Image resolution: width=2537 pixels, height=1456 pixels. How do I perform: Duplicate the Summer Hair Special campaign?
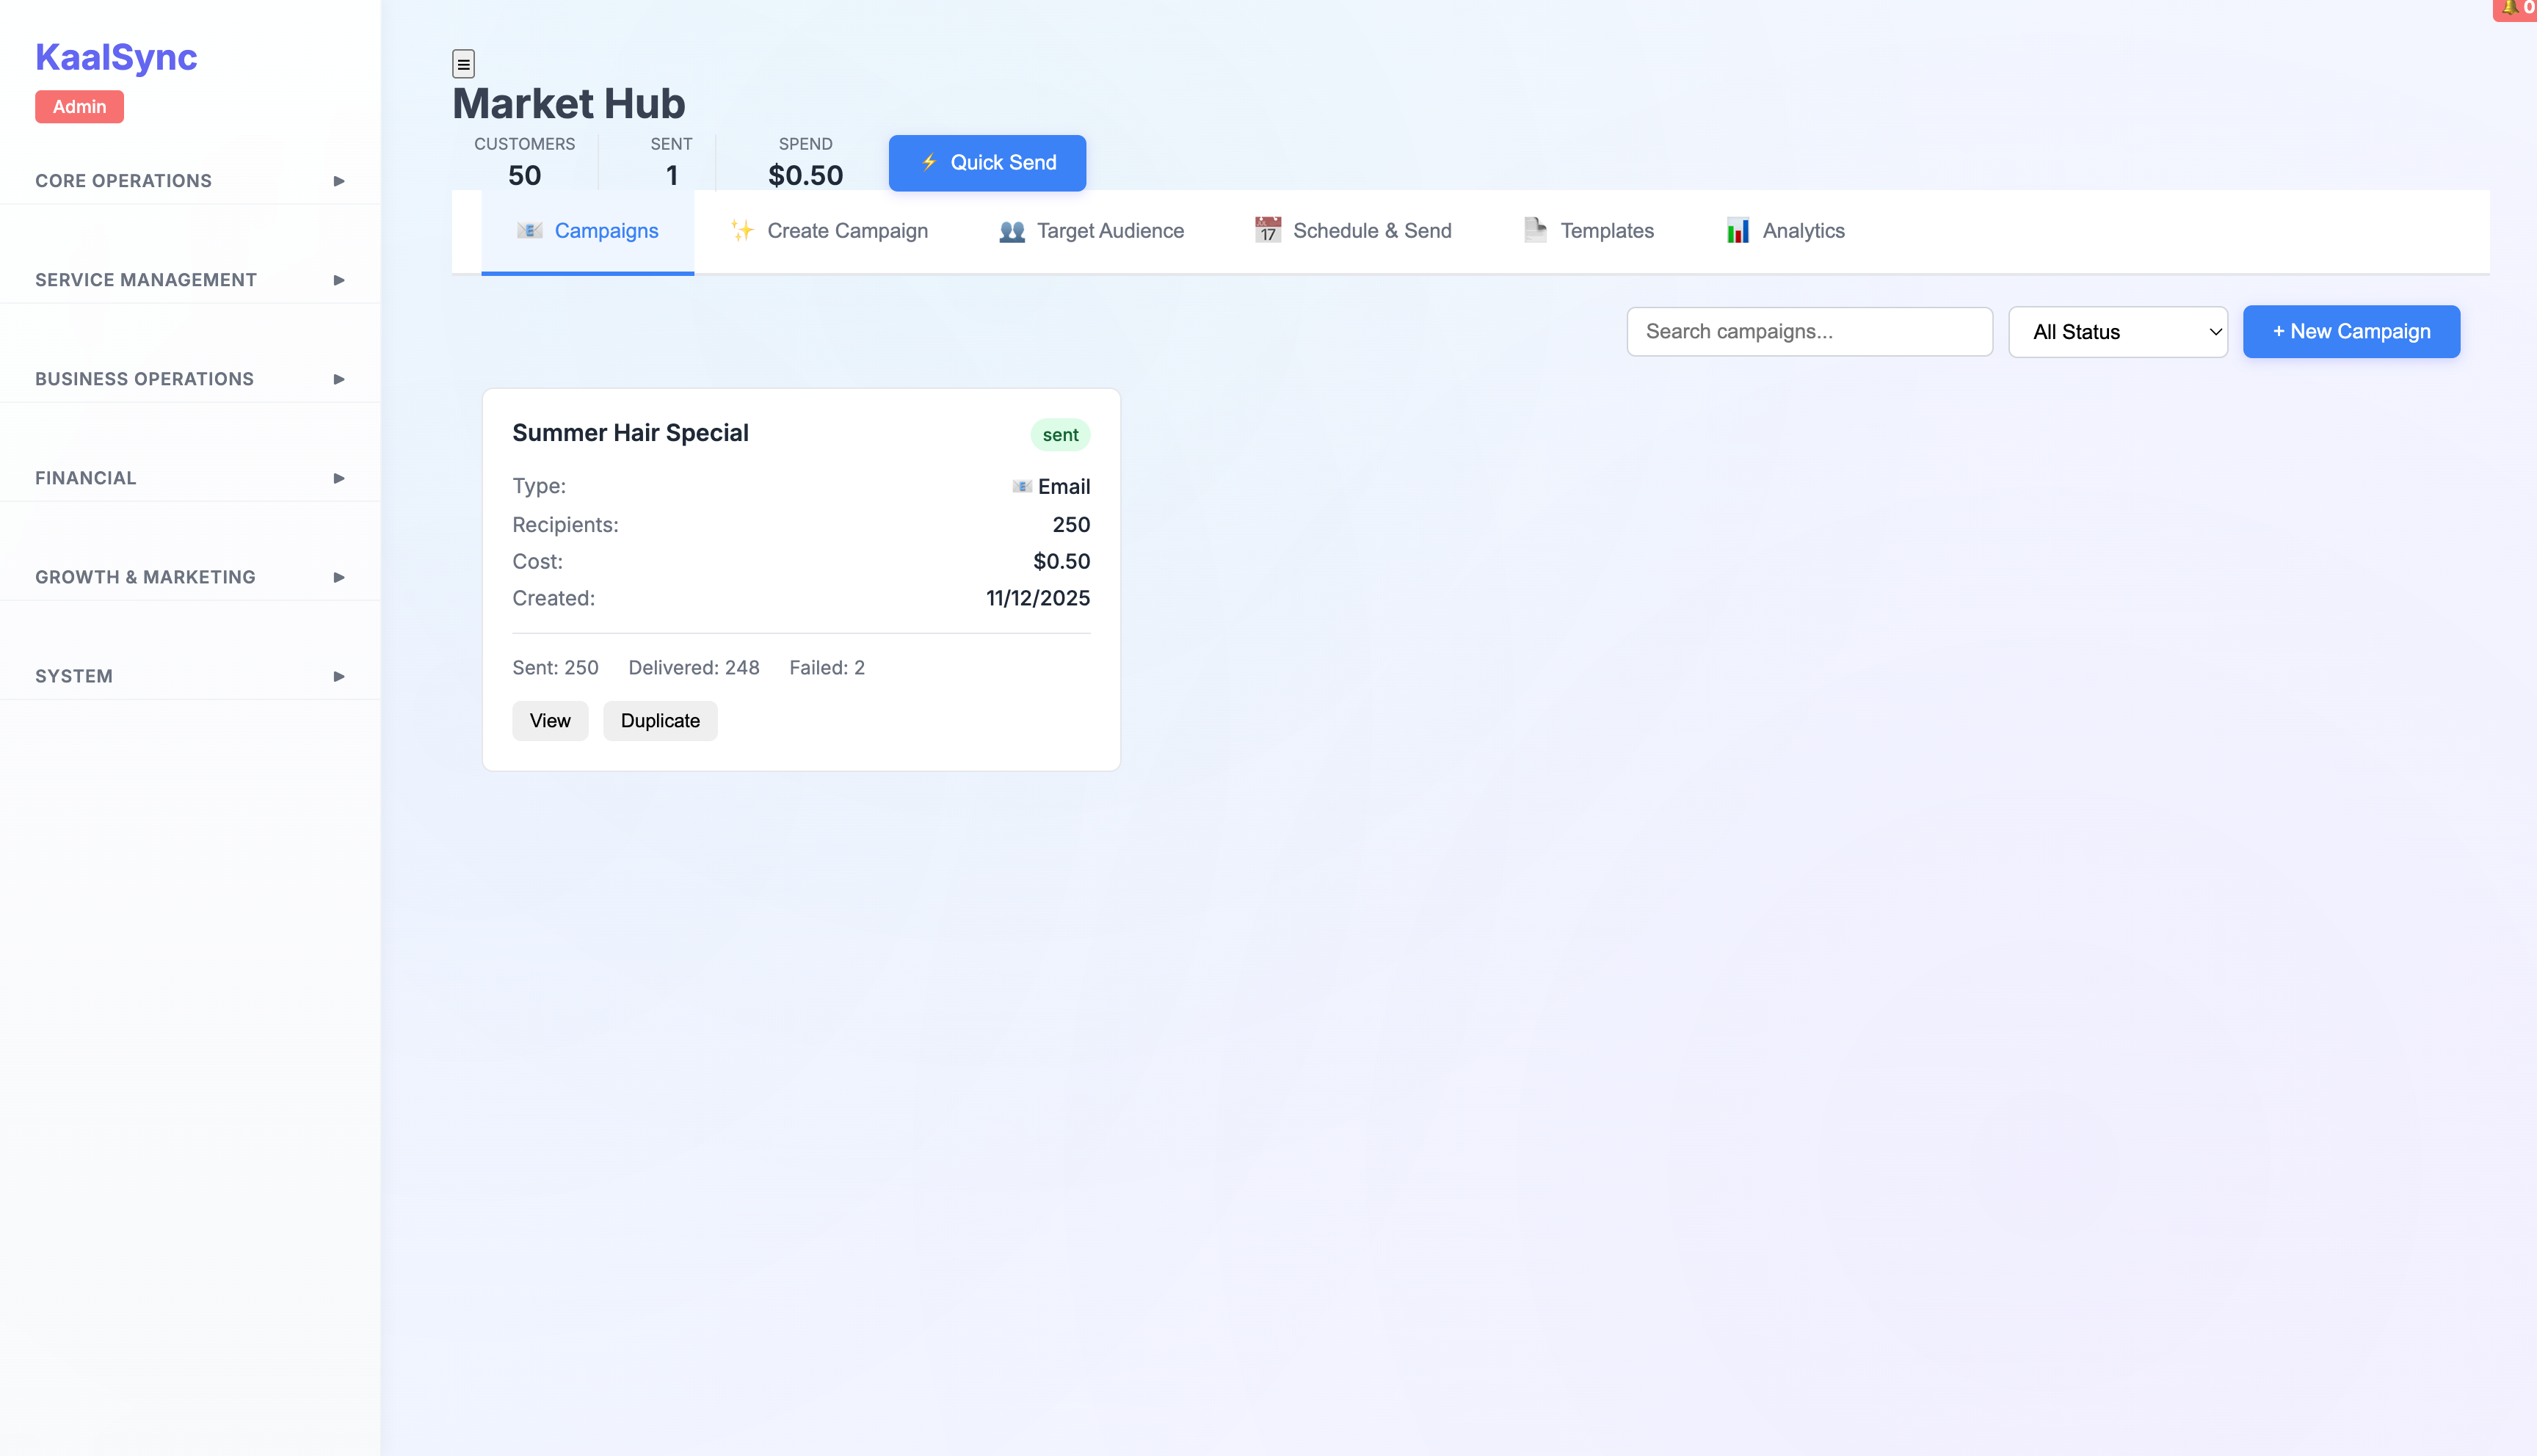tap(660, 721)
